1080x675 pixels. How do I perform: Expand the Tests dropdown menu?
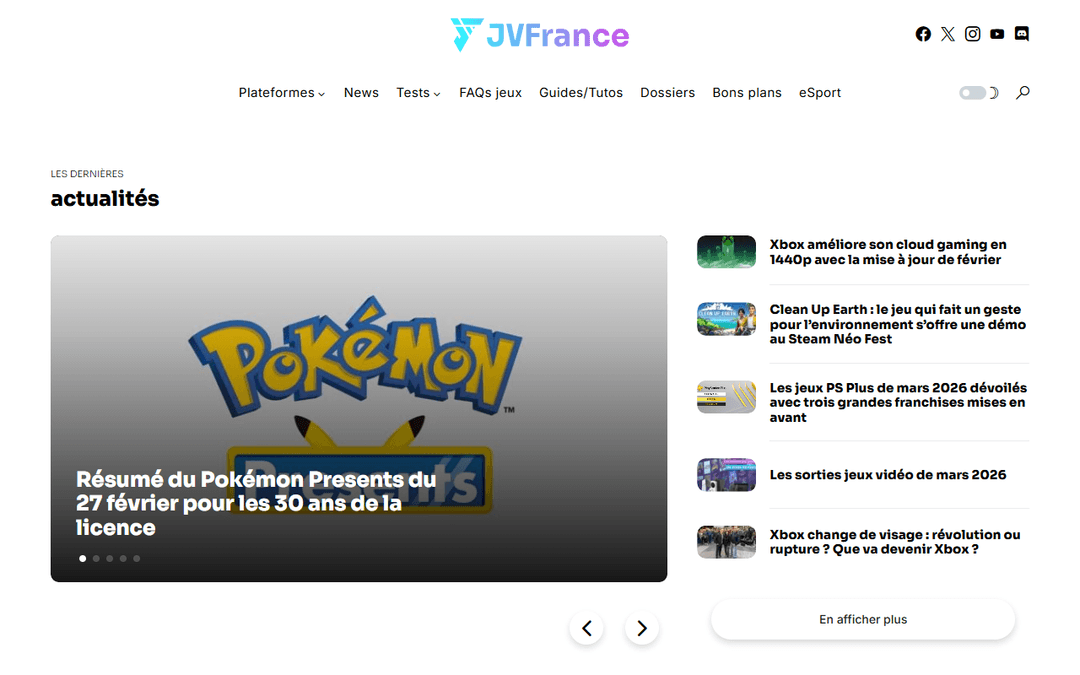[418, 92]
